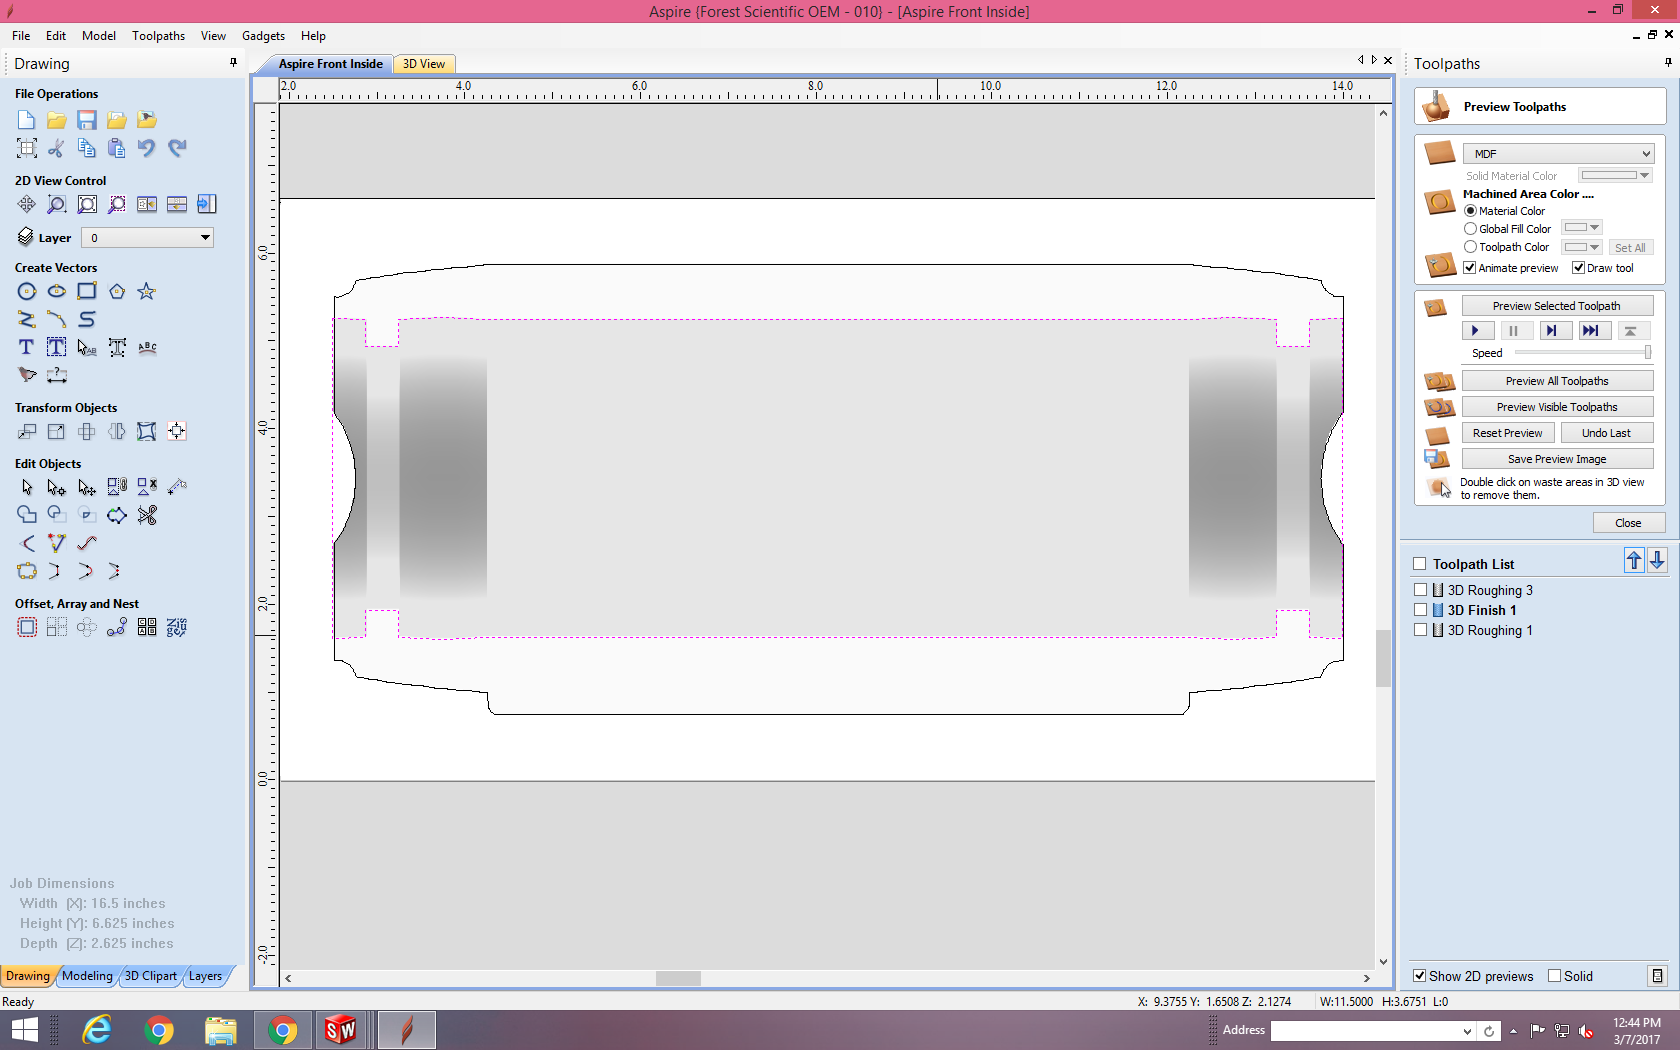The height and width of the screenshot is (1050, 1680).
Task: Select the Draw Circle tool
Action: point(26,291)
